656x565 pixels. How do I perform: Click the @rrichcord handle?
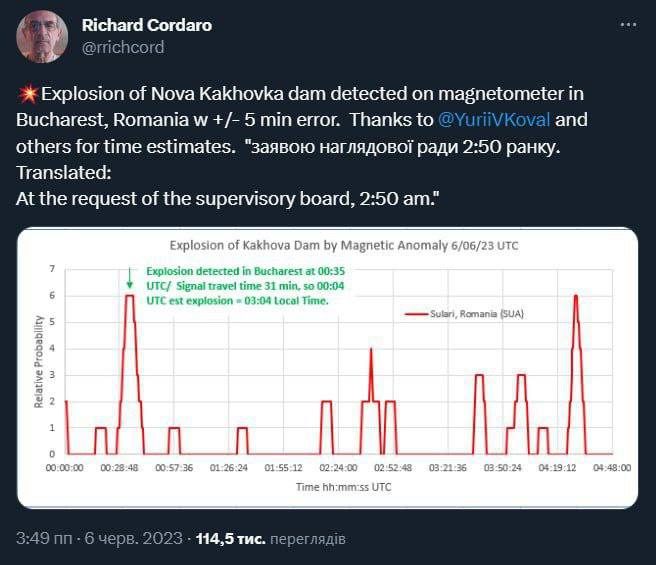click(x=123, y=47)
